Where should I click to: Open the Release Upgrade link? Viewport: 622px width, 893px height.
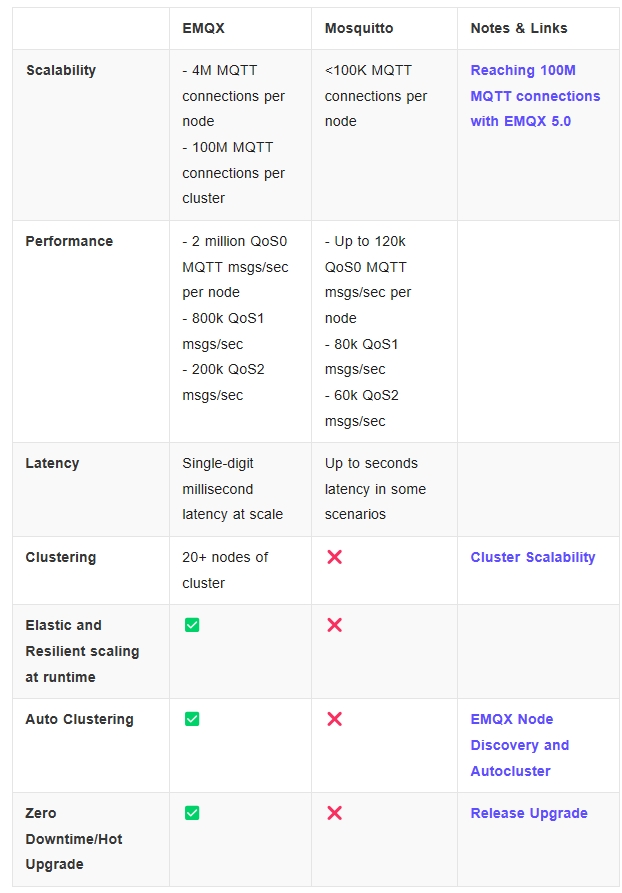point(528,813)
